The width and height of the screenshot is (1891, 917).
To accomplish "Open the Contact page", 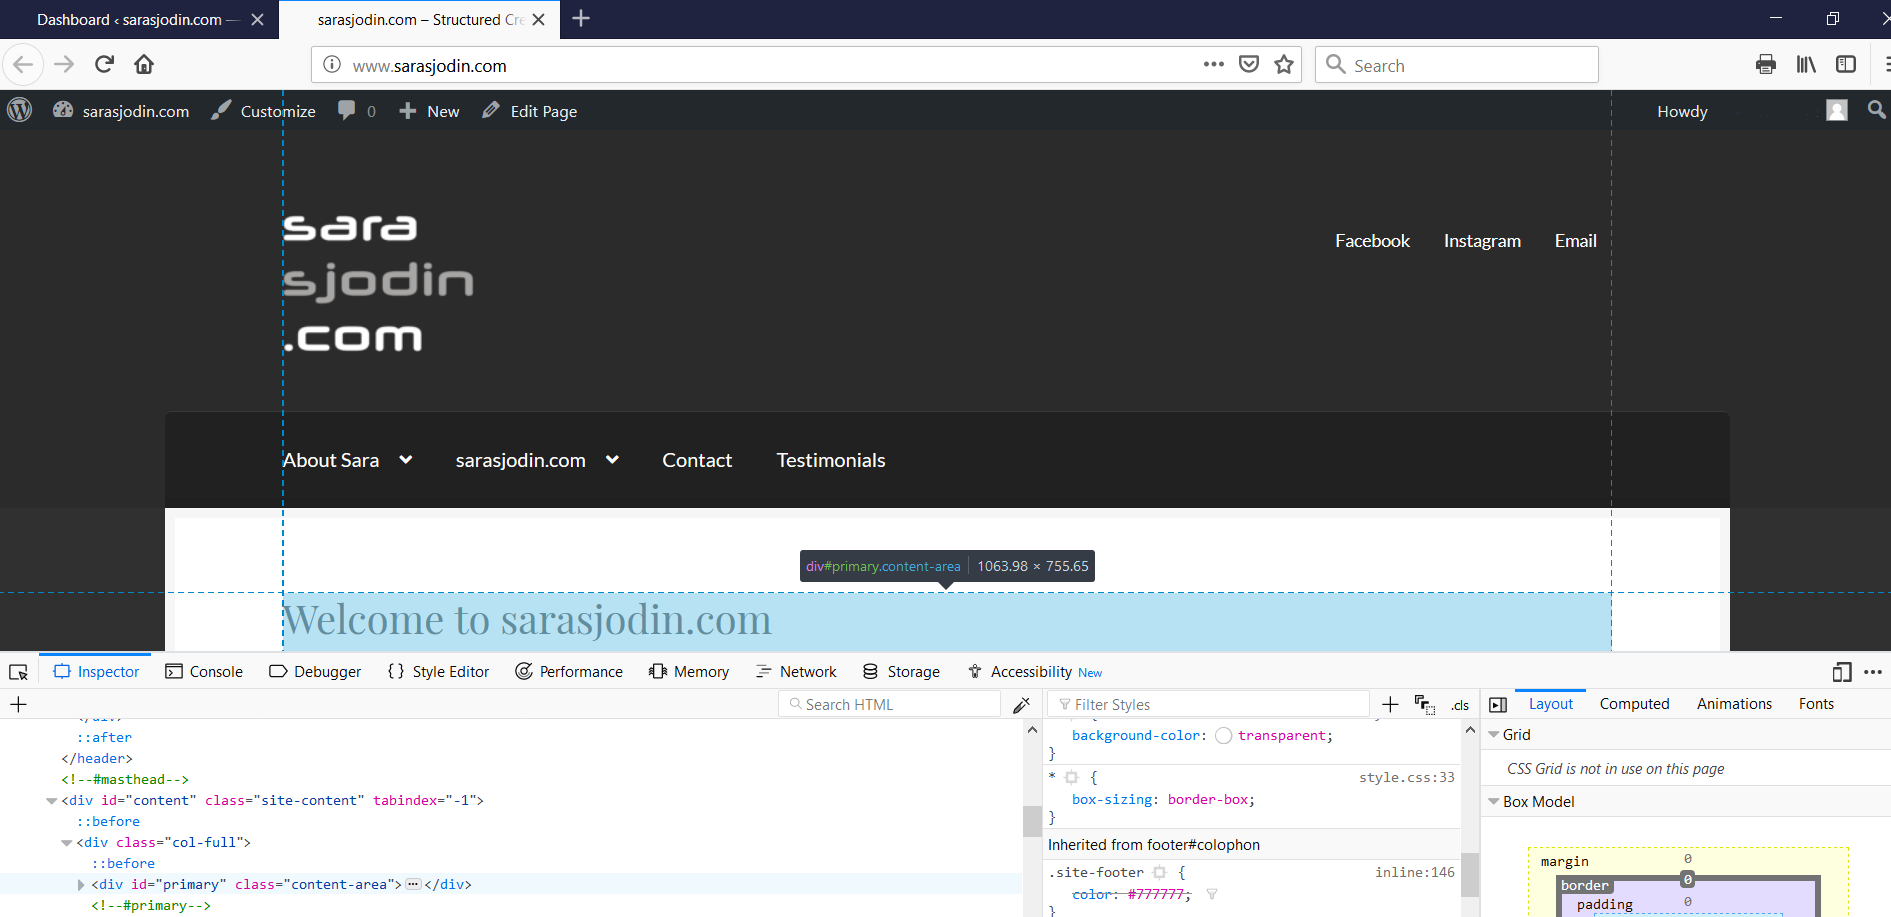I will [x=697, y=460].
